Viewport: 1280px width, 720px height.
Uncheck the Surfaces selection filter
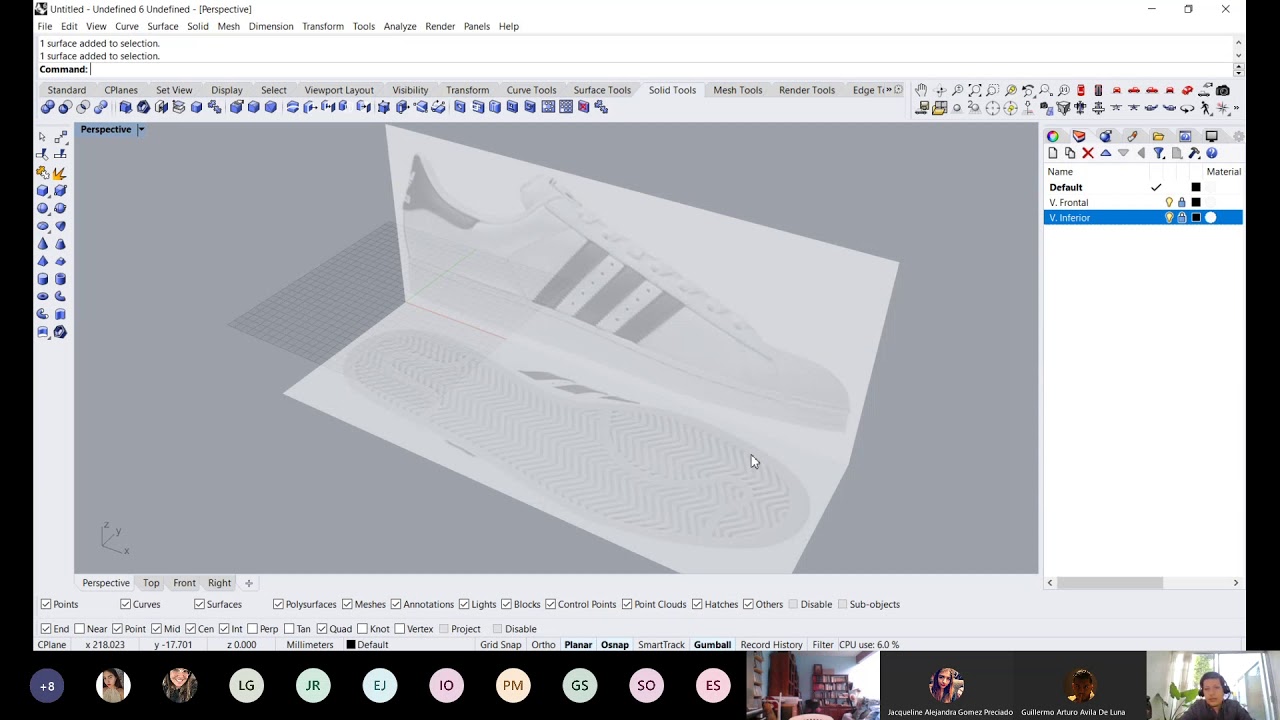[199, 604]
